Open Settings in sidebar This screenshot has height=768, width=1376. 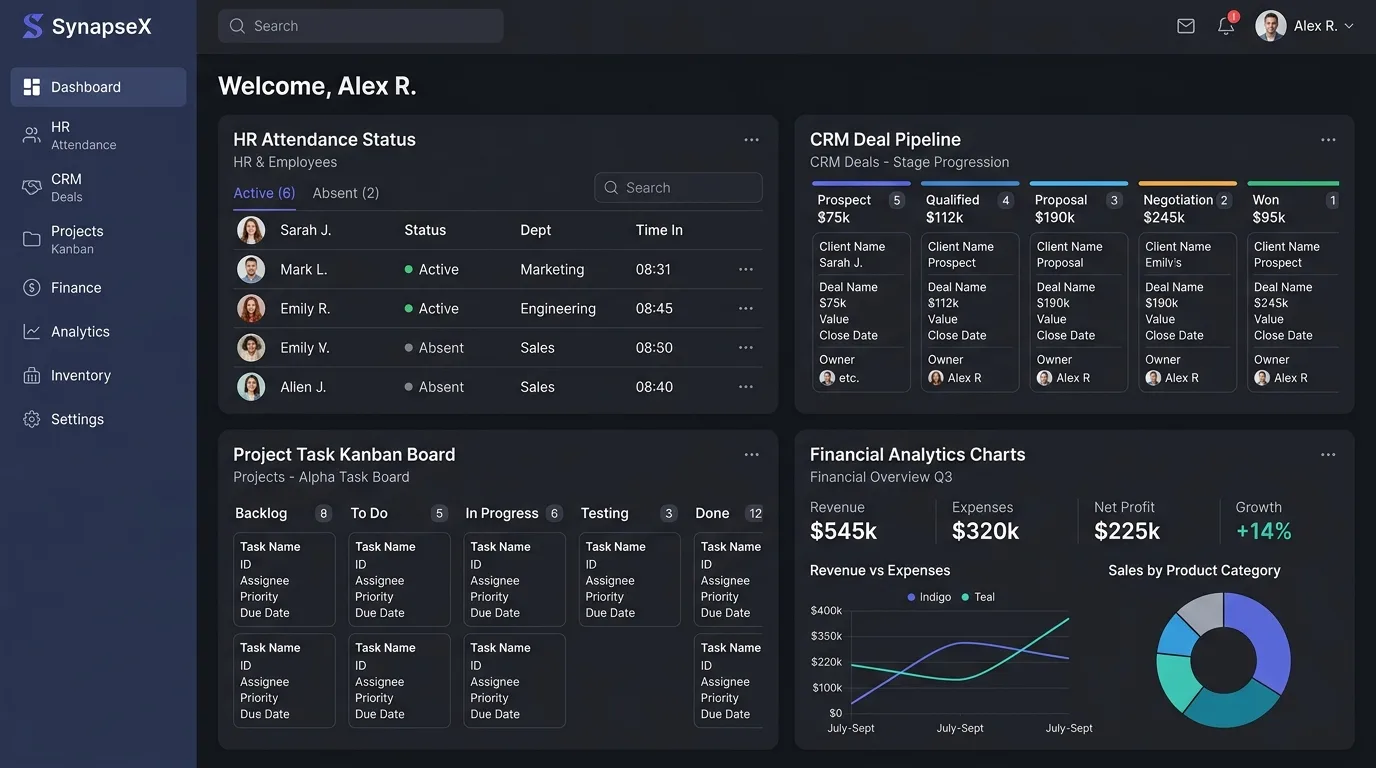click(x=98, y=420)
